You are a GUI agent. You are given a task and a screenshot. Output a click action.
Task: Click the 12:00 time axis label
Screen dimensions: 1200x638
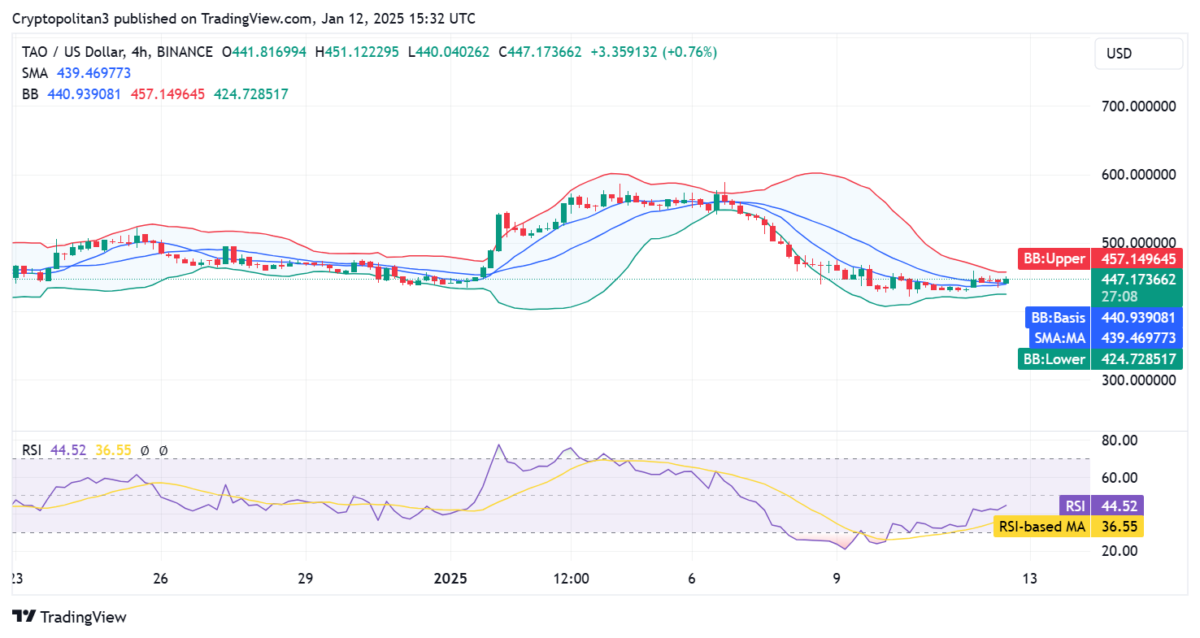pos(571,579)
